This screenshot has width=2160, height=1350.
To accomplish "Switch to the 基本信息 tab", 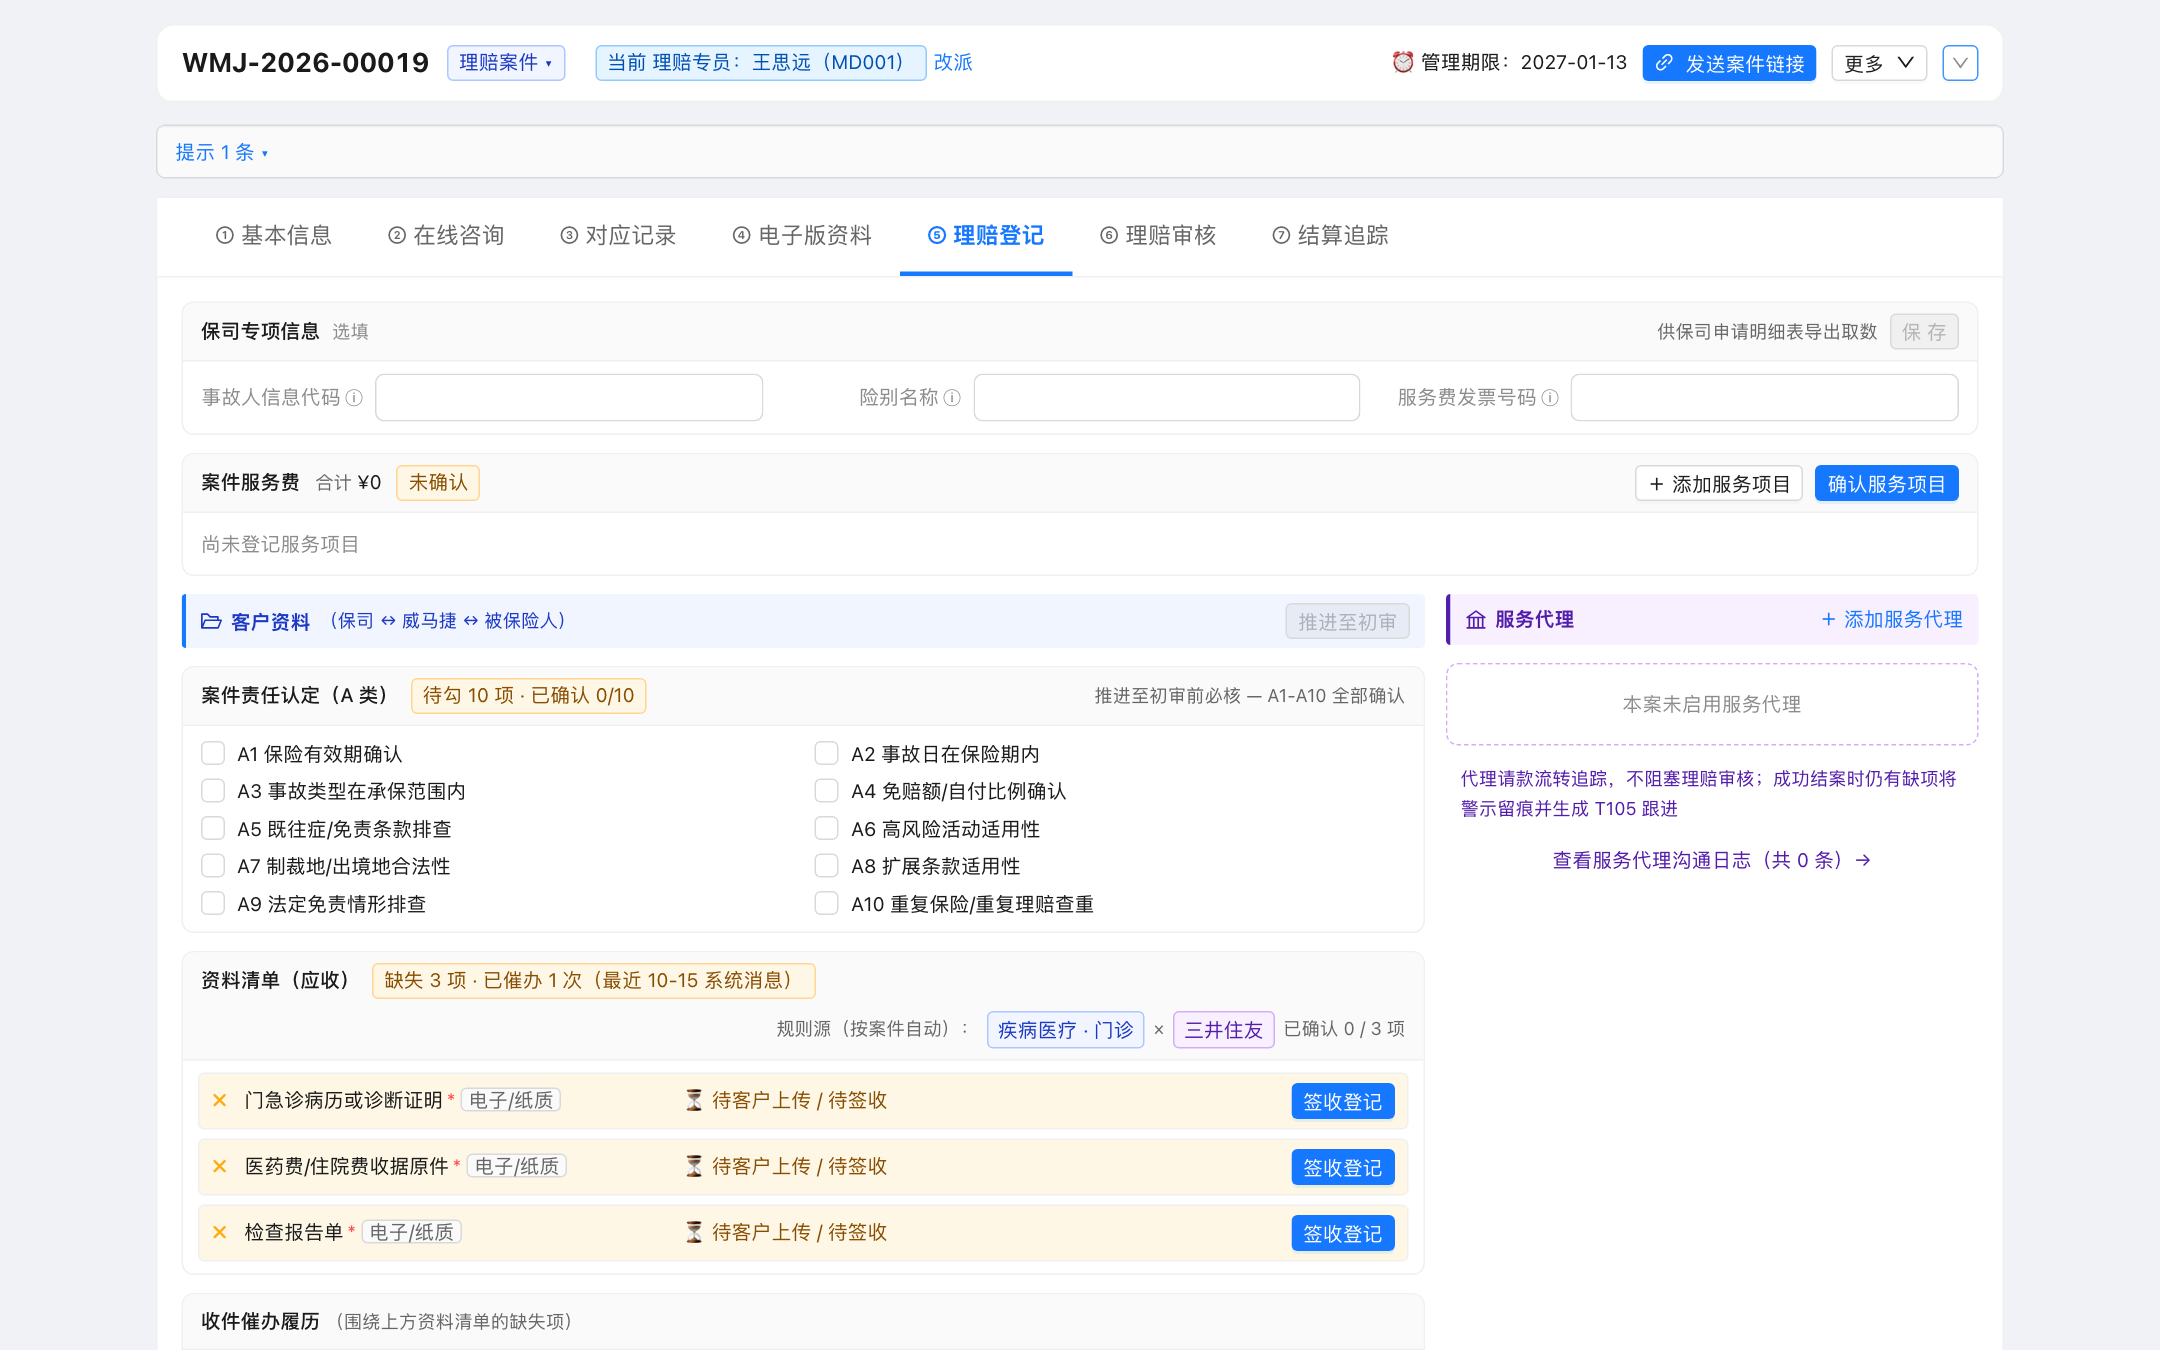I will (x=274, y=235).
